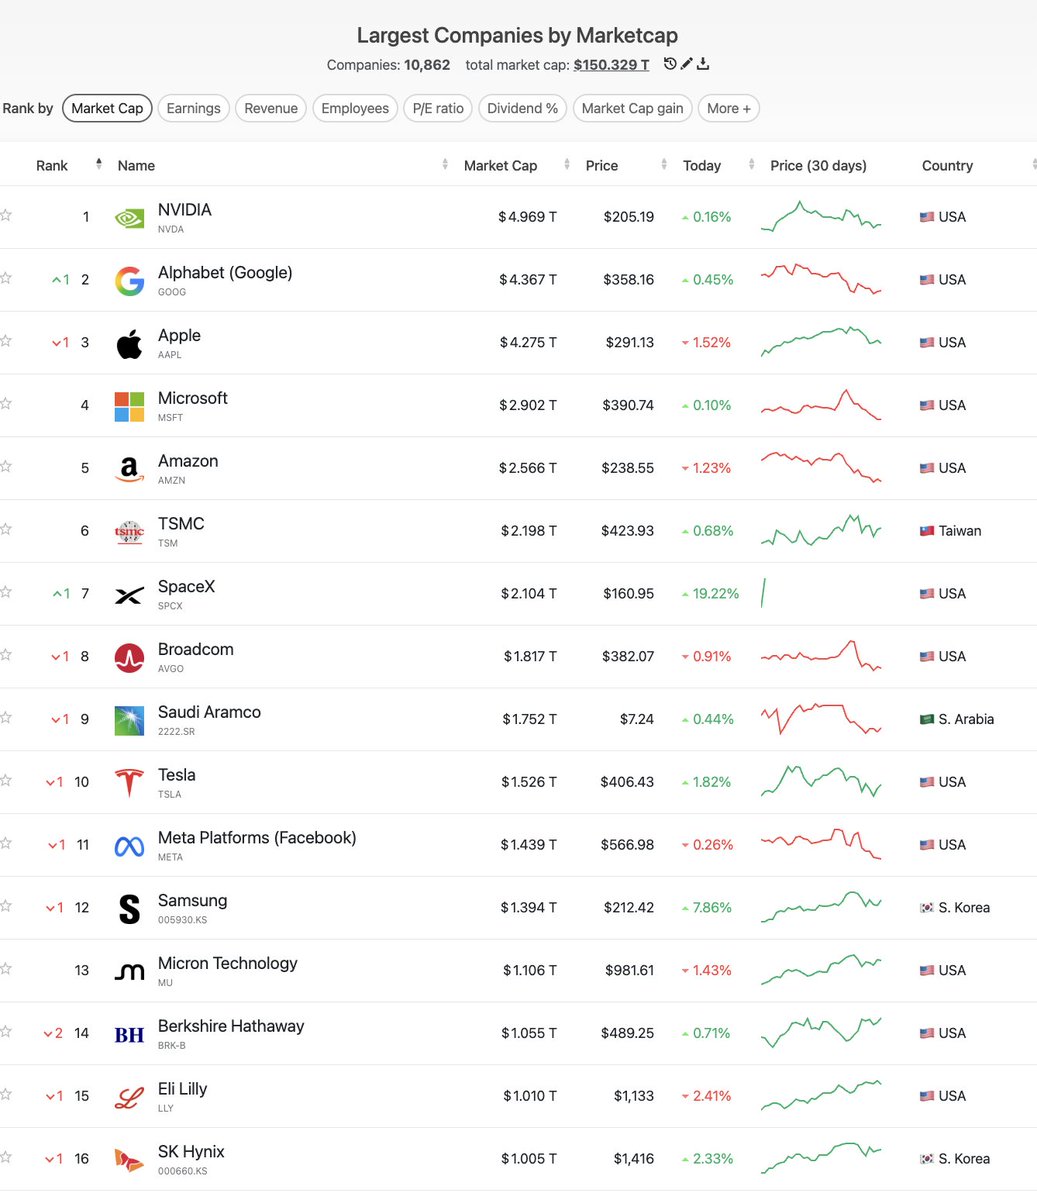This screenshot has height=1200, width=1037.
Task: Switch ranking to Earnings
Action: [x=193, y=108]
